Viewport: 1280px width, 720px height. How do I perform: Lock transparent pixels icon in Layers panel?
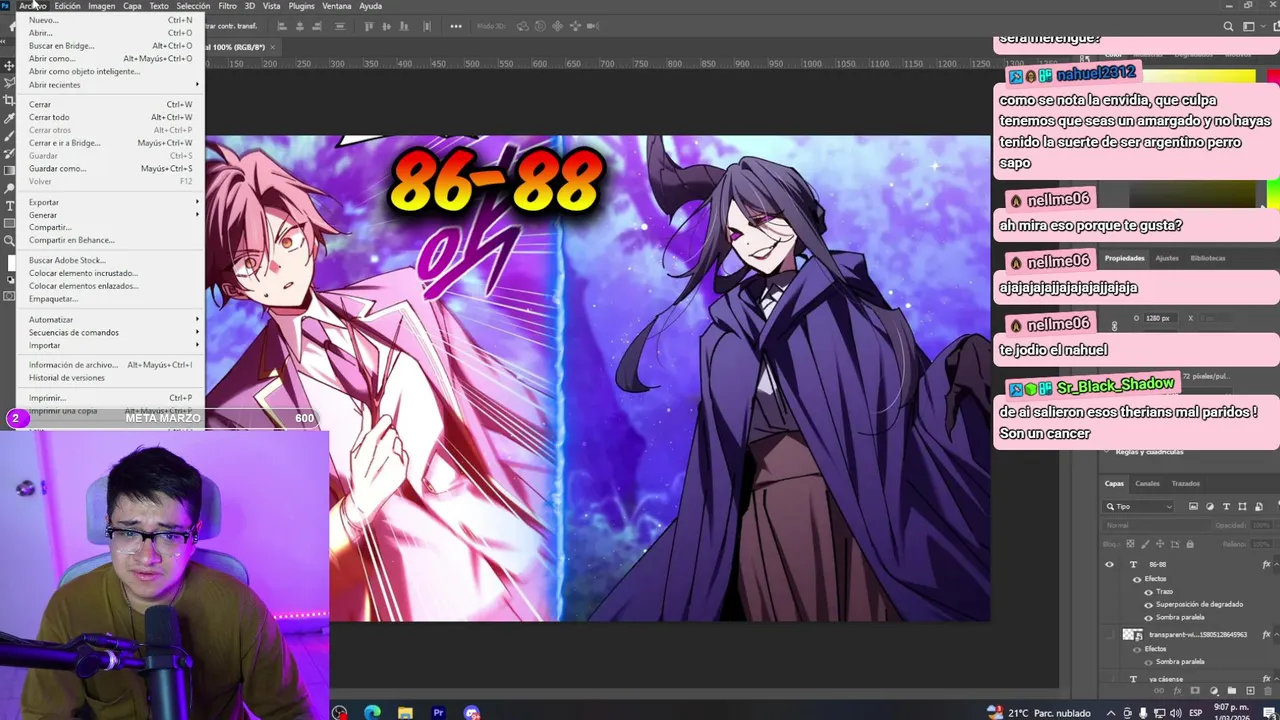(x=1130, y=544)
